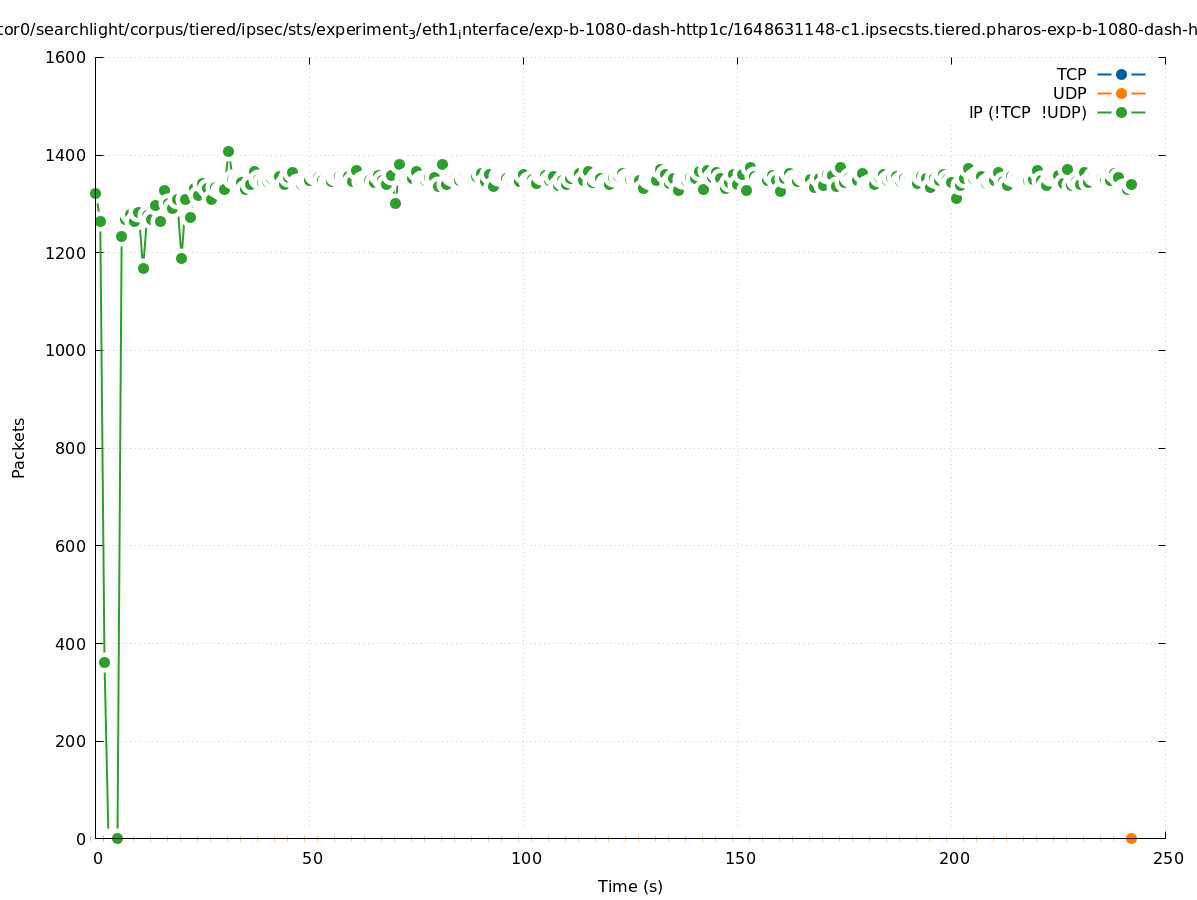
Task: Click the green data point at zero packets
Action: click(x=117, y=838)
